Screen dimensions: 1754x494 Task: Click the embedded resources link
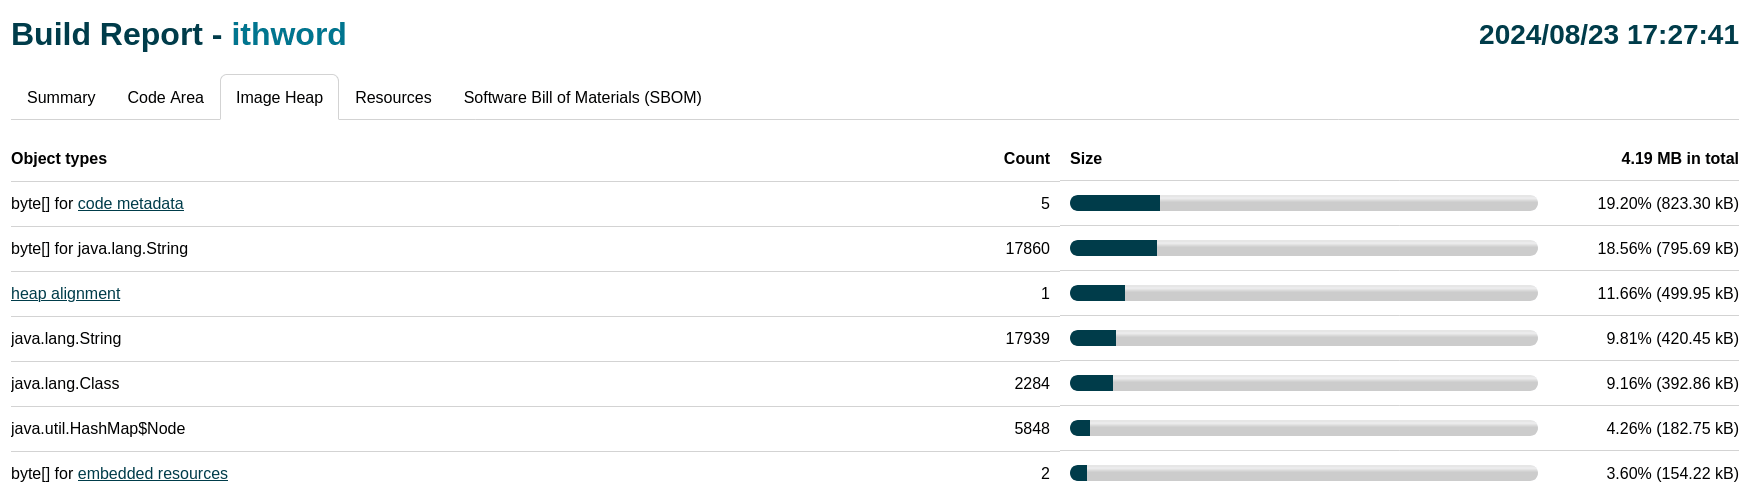[x=152, y=473]
